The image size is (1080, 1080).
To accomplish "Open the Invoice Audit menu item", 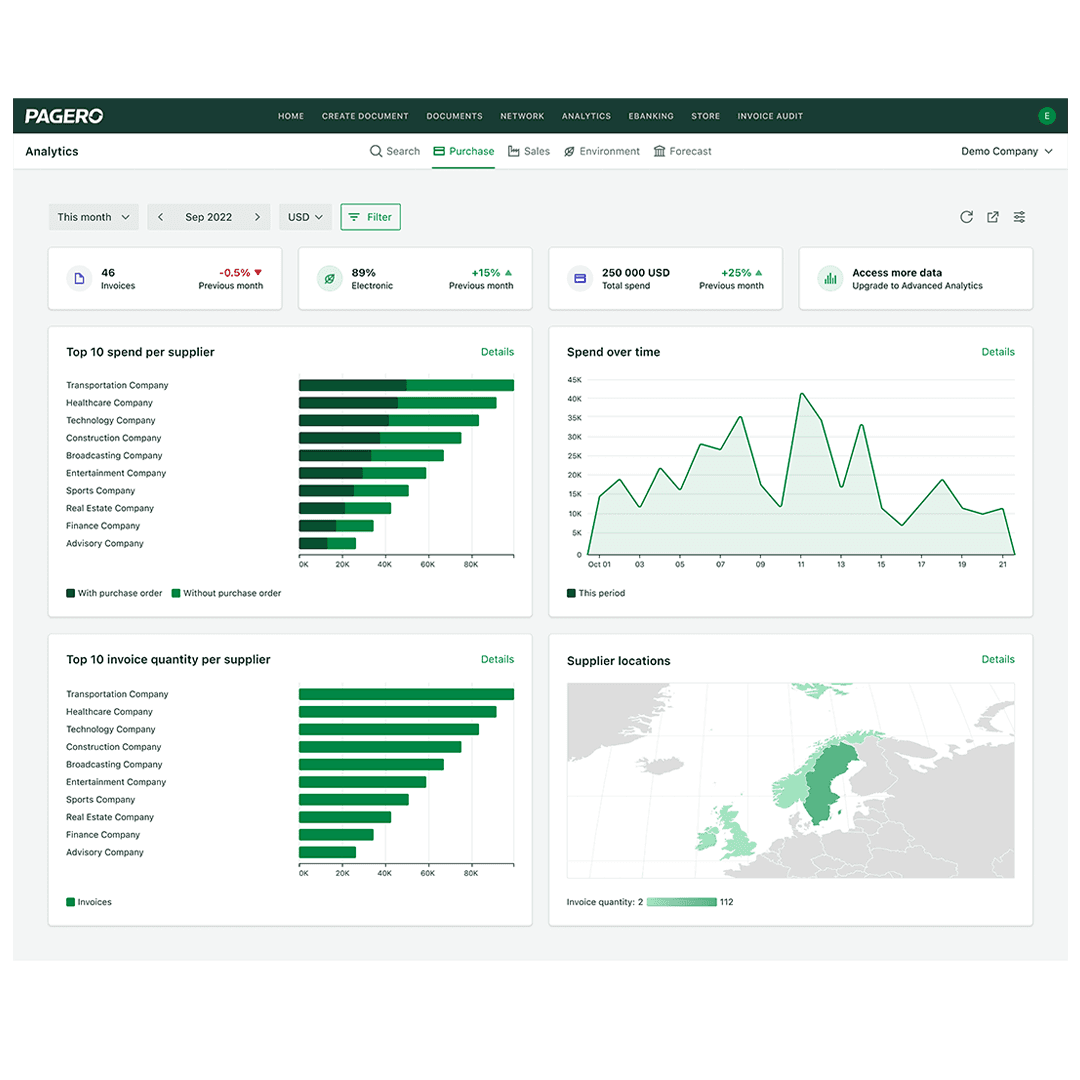I will [770, 116].
